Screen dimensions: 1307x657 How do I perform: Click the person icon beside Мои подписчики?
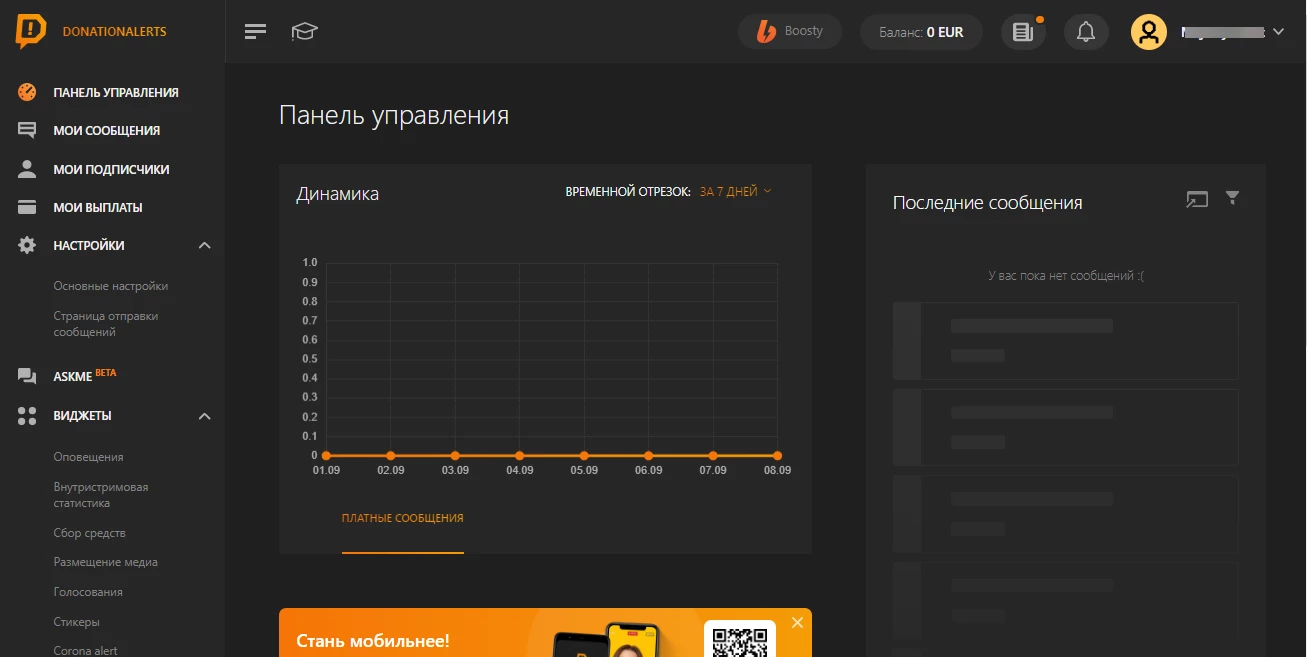[27, 169]
